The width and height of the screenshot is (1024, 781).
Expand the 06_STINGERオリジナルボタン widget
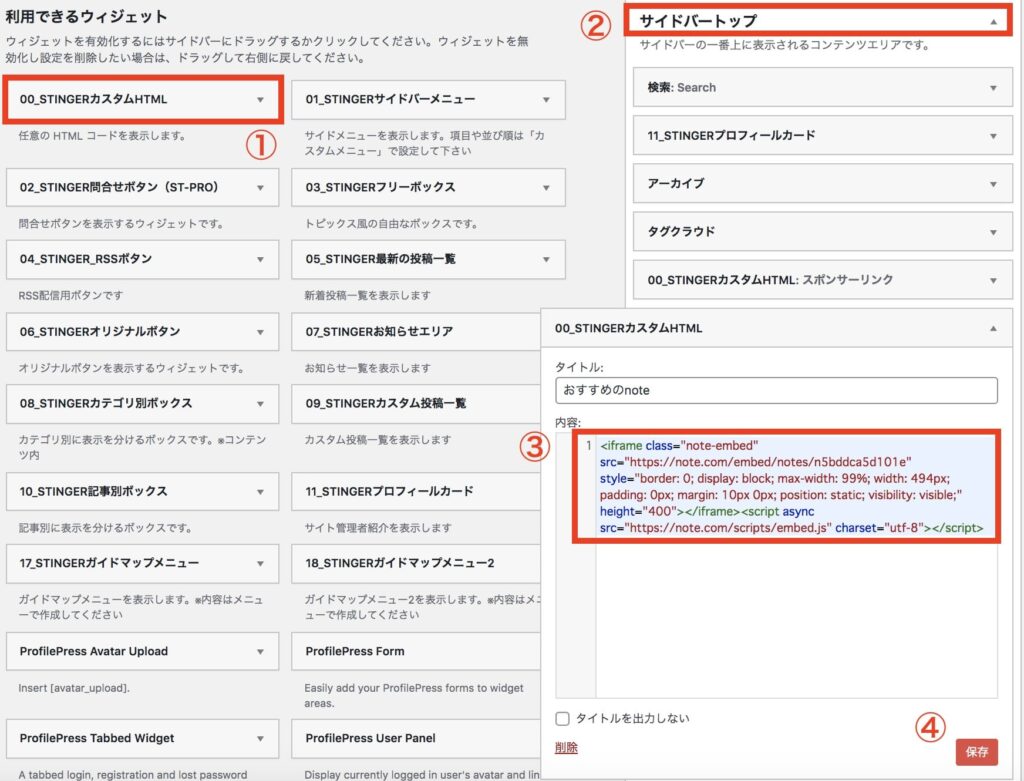click(x=260, y=332)
